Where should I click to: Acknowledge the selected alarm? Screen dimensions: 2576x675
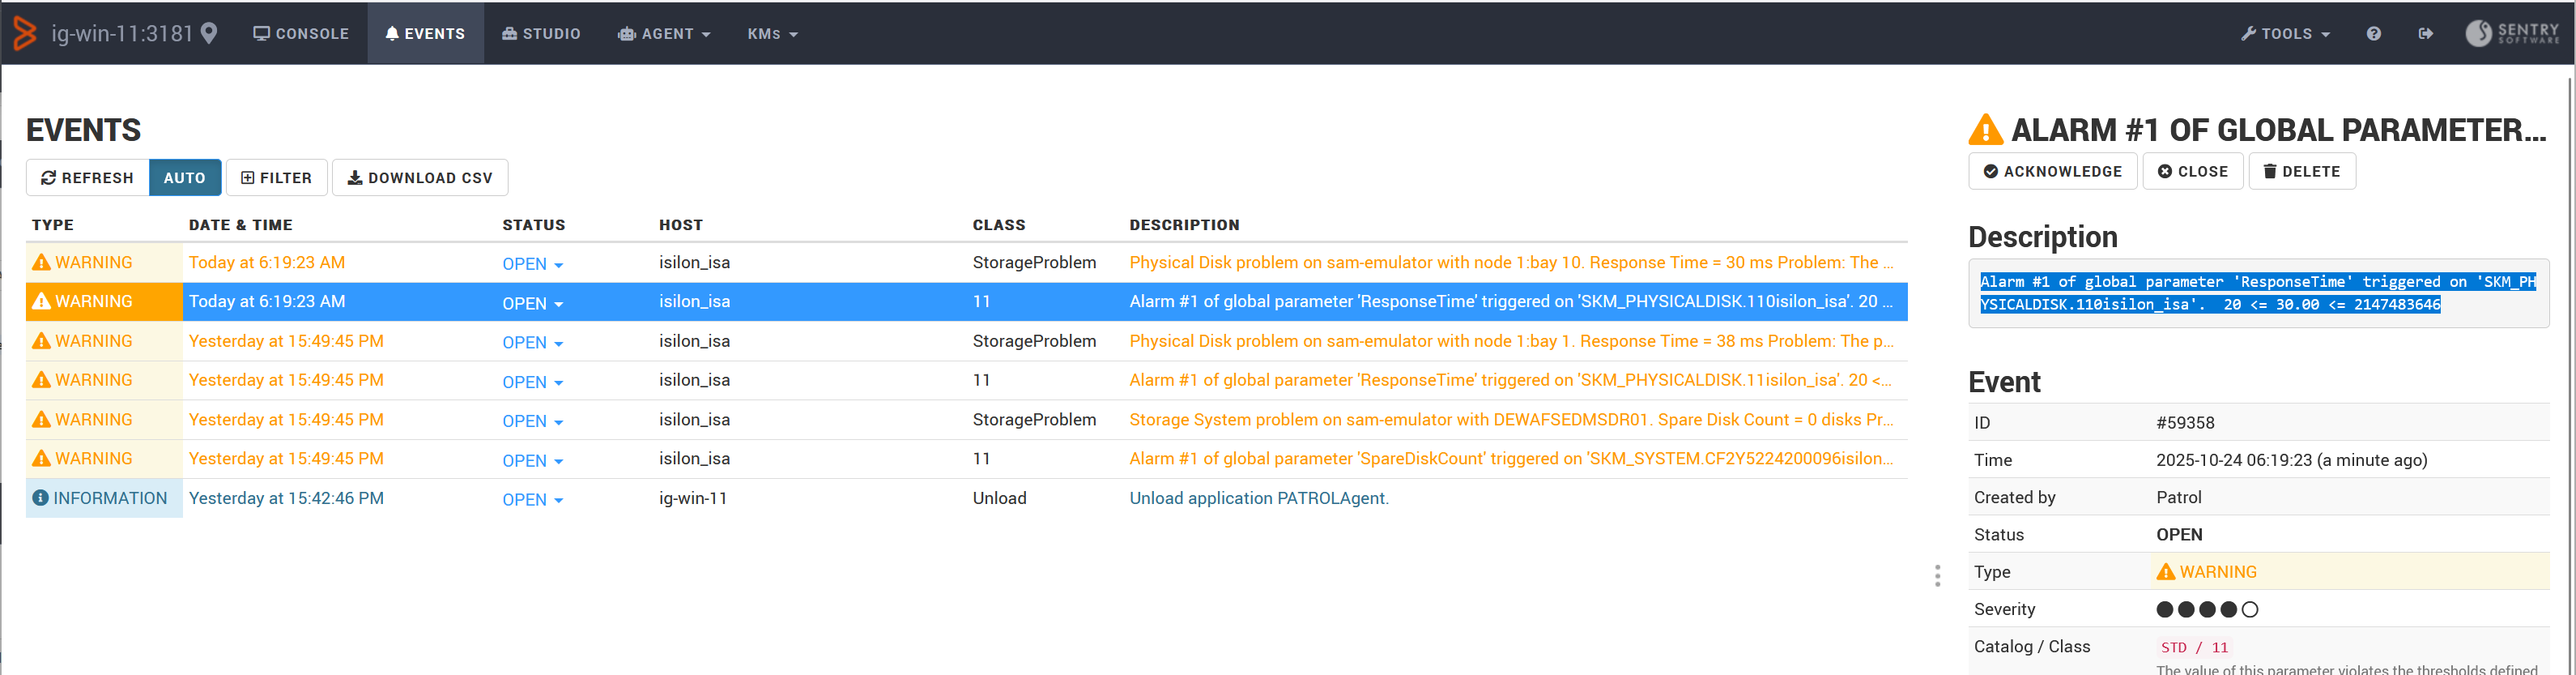click(2052, 171)
